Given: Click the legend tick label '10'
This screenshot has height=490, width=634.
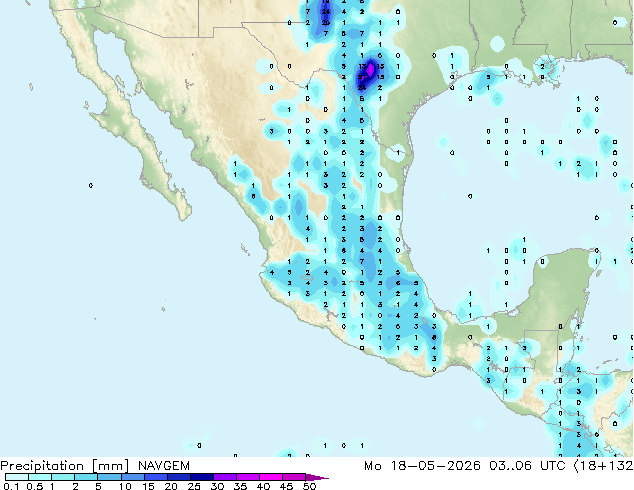Looking at the screenshot, I should pos(125,486).
